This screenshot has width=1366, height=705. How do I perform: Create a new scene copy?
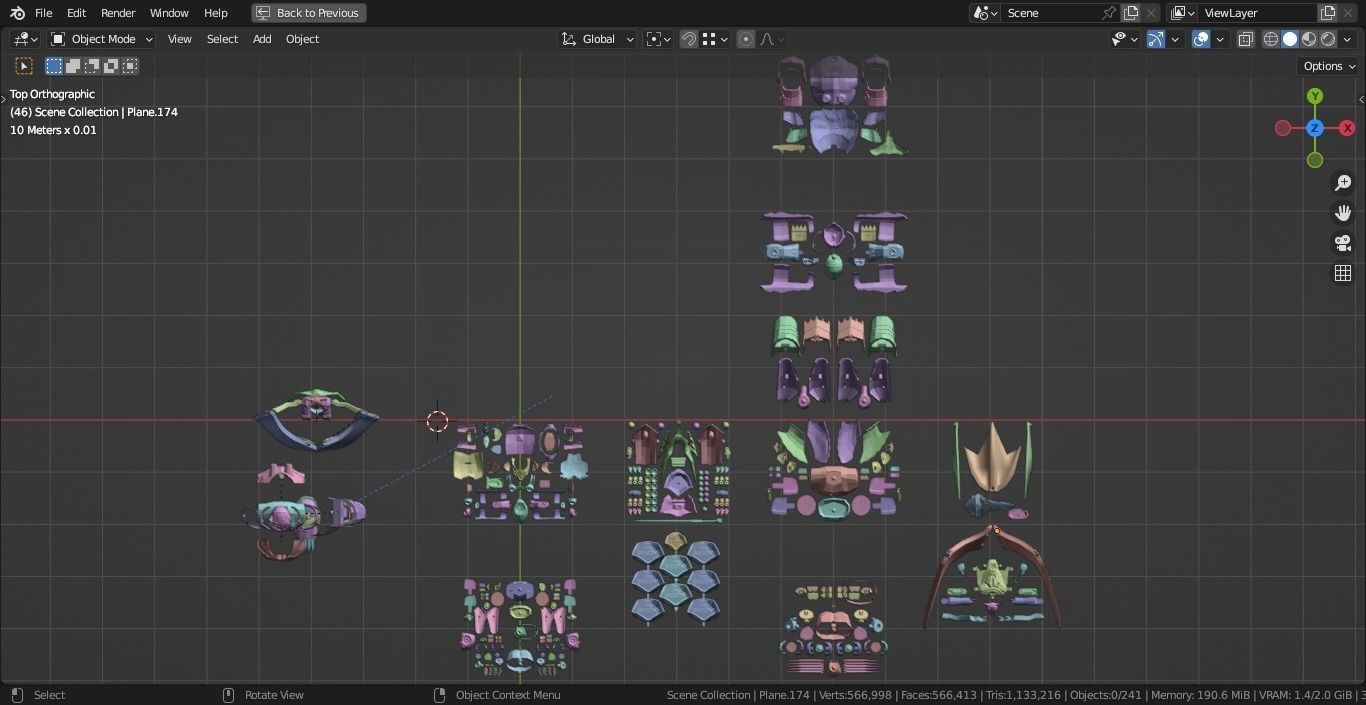[1131, 13]
